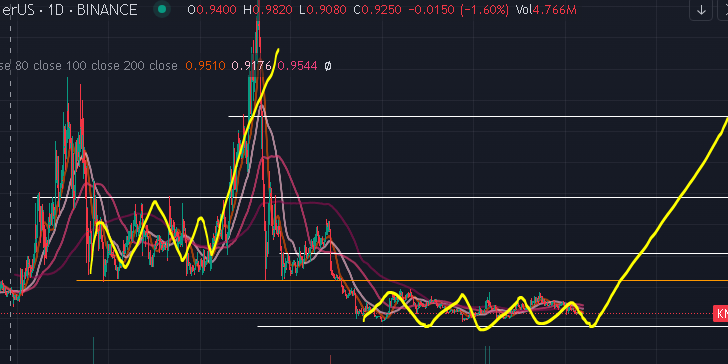Click the empty-set symbol in indicator legend
Image resolution: width=728 pixels, height=364 pixels.
[328, 66]
